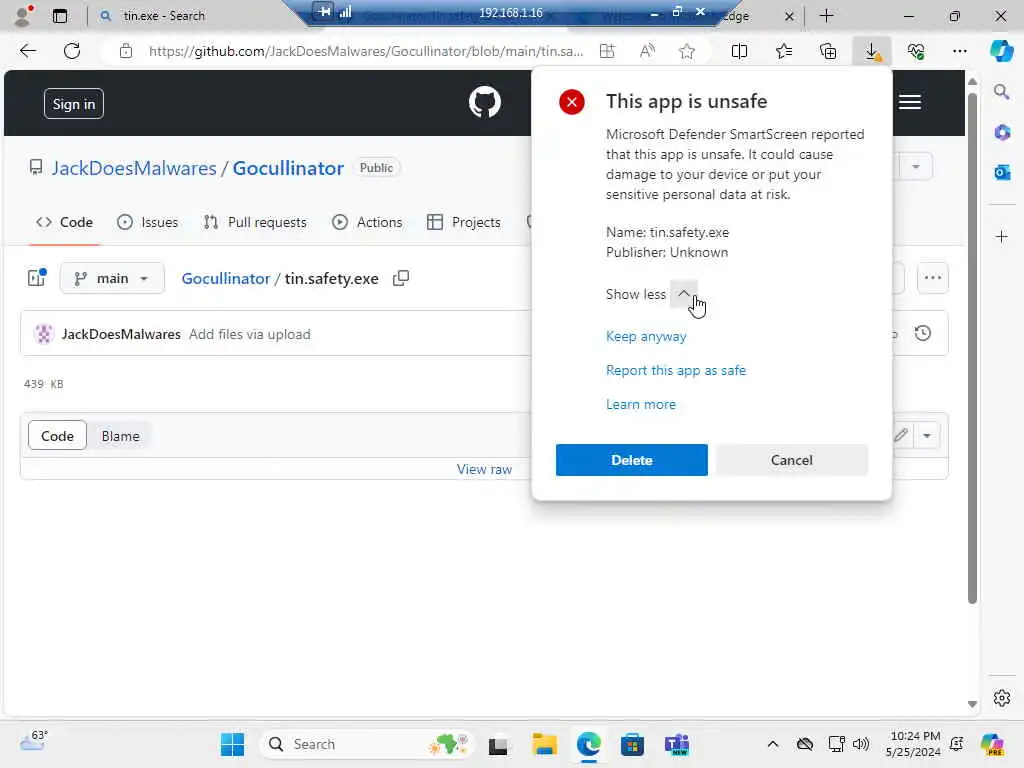Open JackDoesMalwares owner link
The image size is (1024, 768).
point(134,168)
